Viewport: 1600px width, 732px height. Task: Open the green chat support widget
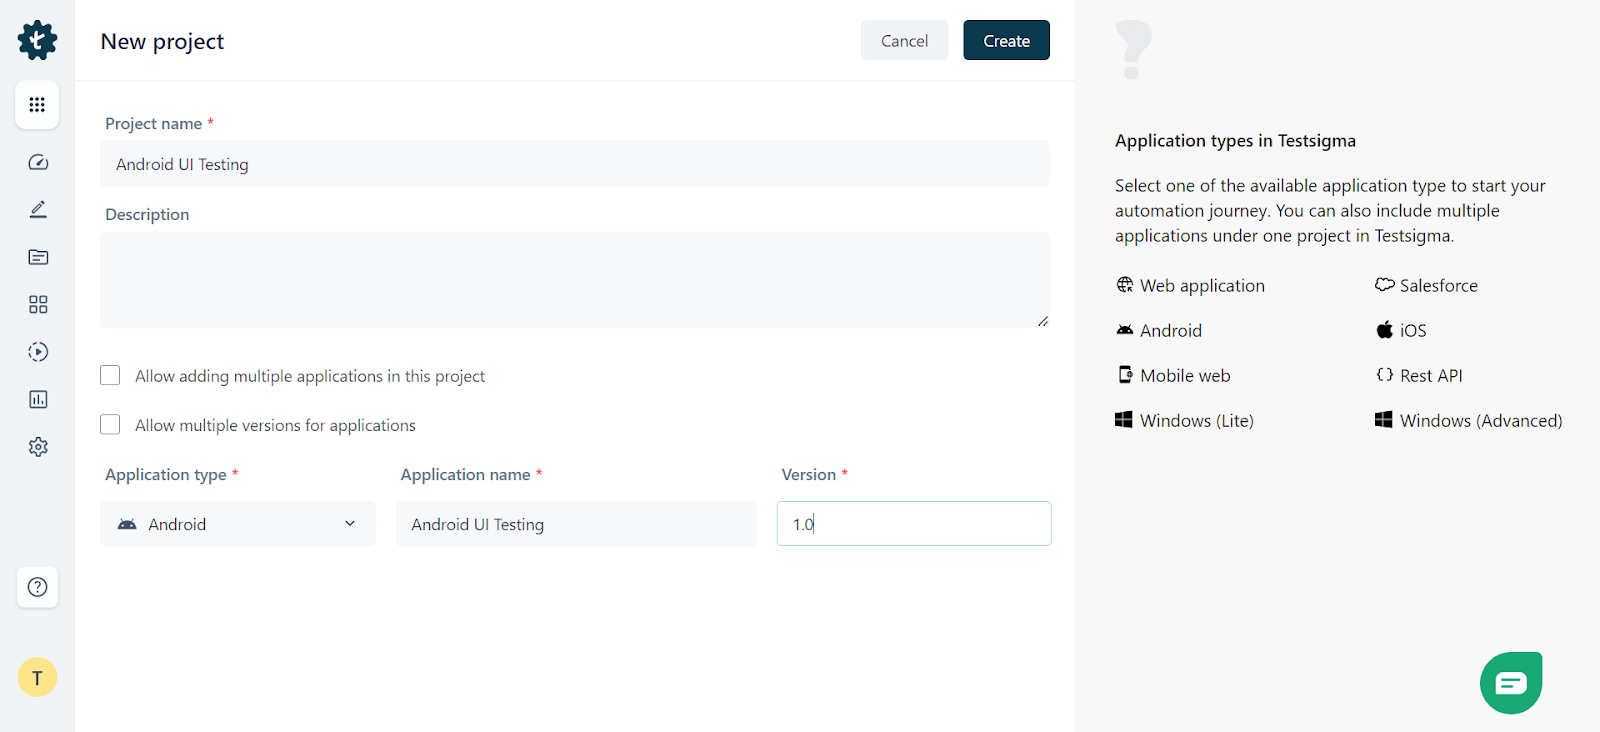(1511, 683)
